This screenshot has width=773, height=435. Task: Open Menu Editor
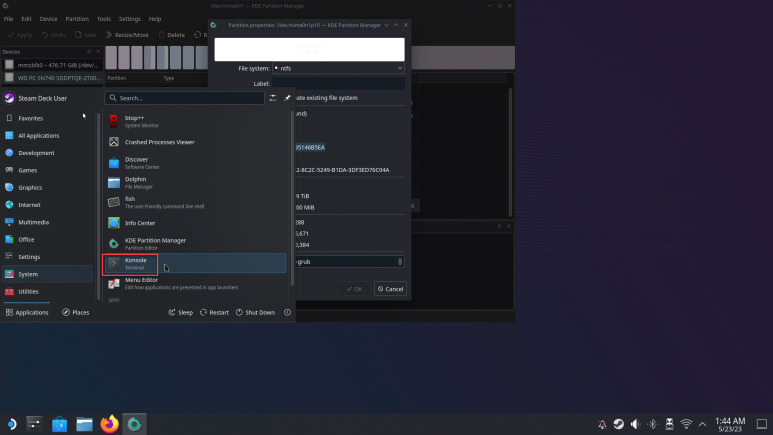pyautogui.click(x=195, y=283)
